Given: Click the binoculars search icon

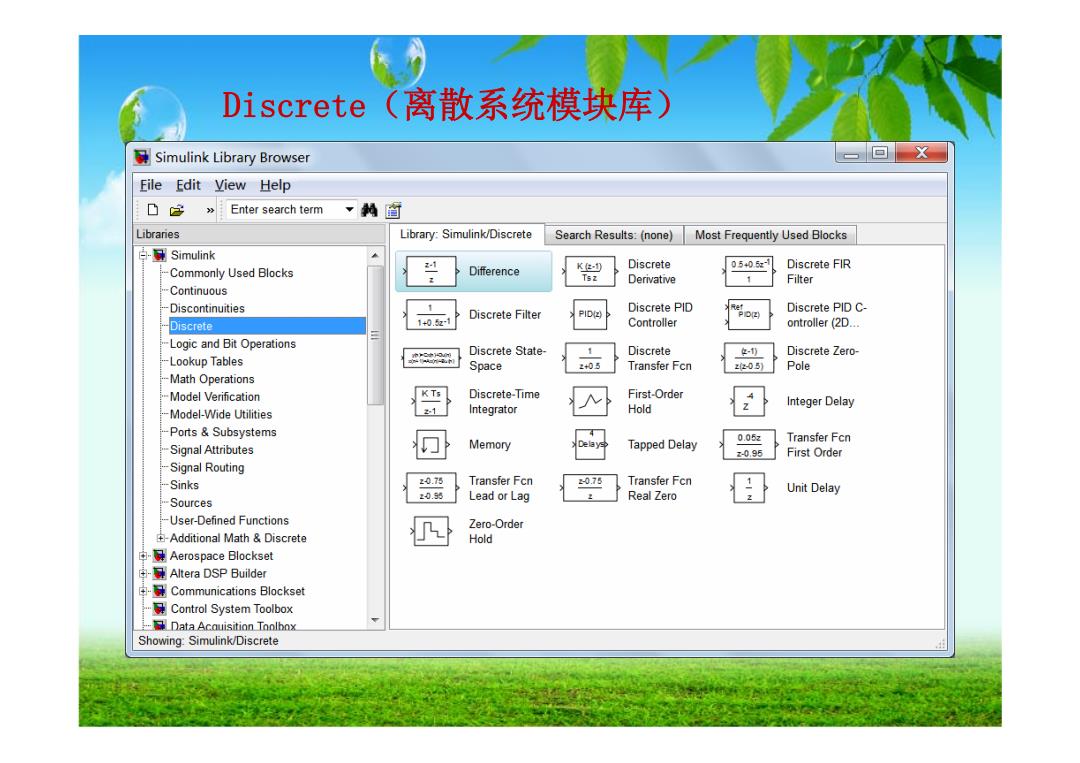Looking at the screenshot, I should (369, 209).
